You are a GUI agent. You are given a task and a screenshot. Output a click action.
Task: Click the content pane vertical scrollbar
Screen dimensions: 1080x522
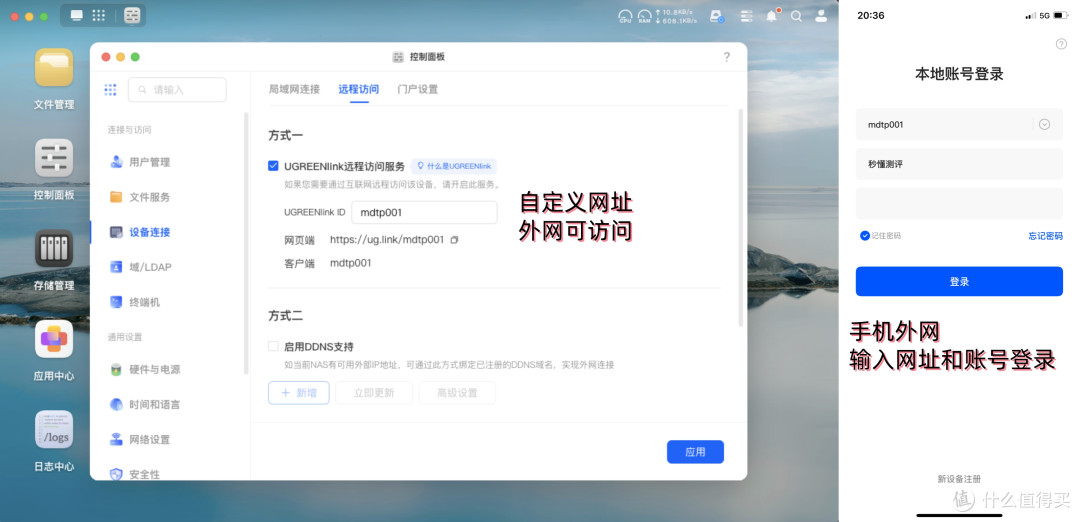click(x=740, y=217)
